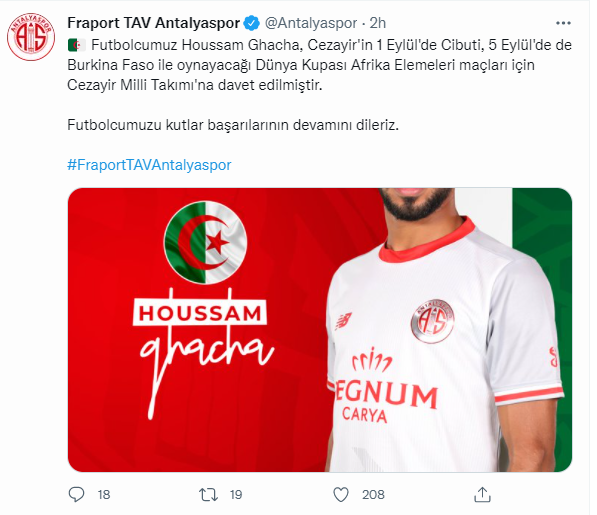The image size is (597, 515).
Task: Click the tweet text about Cezayir Milli Takımı
Action: (x=319, y=65)
